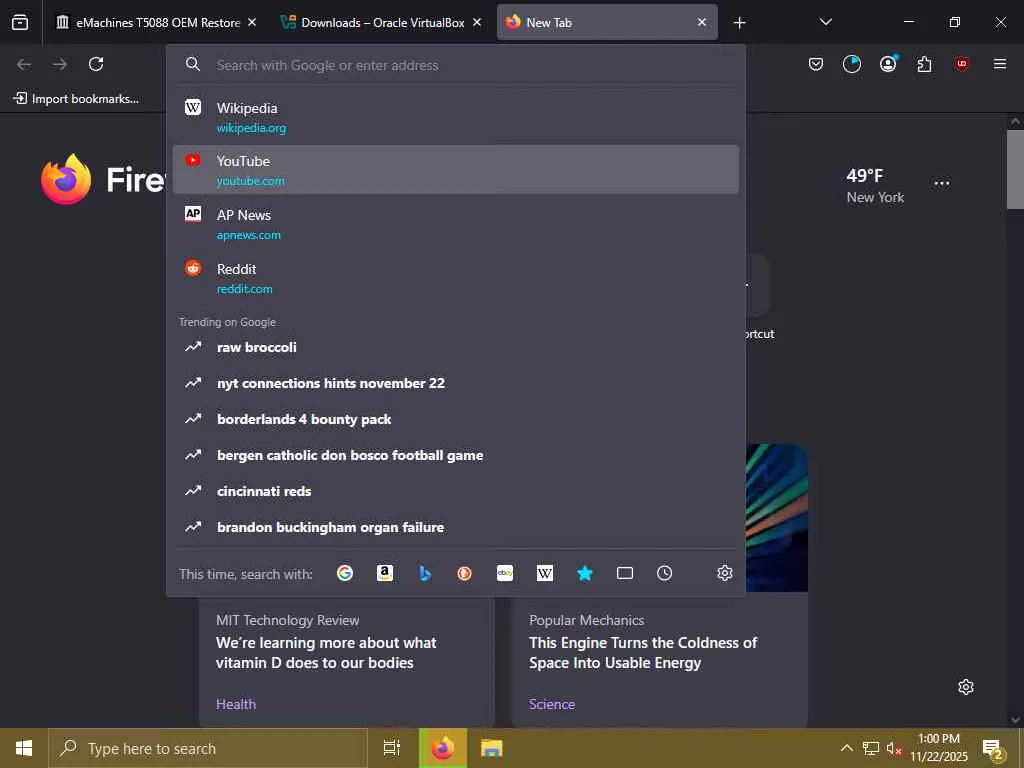Go back to previous page
Screen dimensions: 1024x768
(x=24, y=64)
